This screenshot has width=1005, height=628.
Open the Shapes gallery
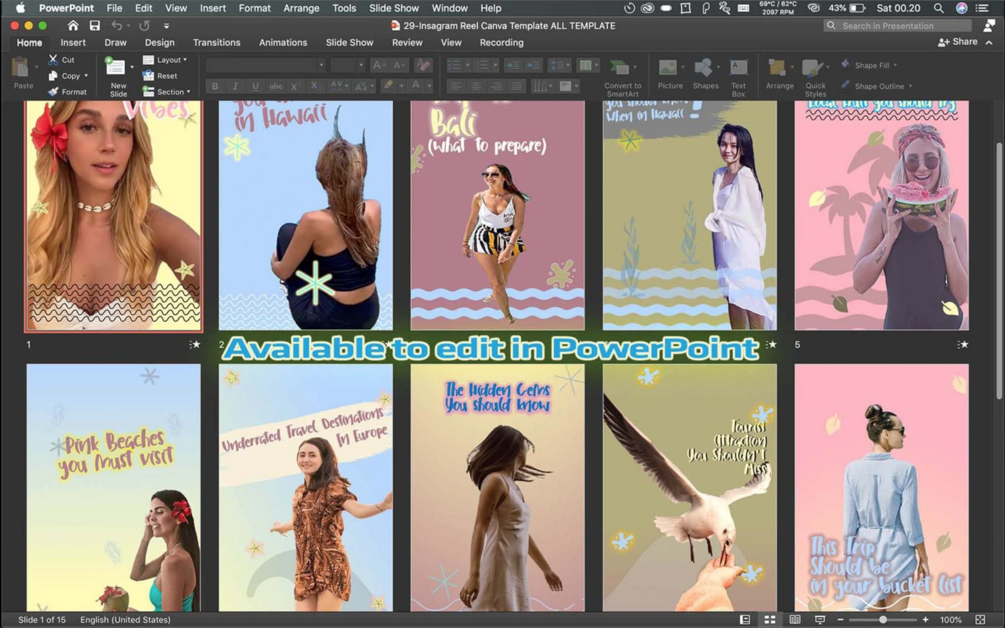point(705,74)
